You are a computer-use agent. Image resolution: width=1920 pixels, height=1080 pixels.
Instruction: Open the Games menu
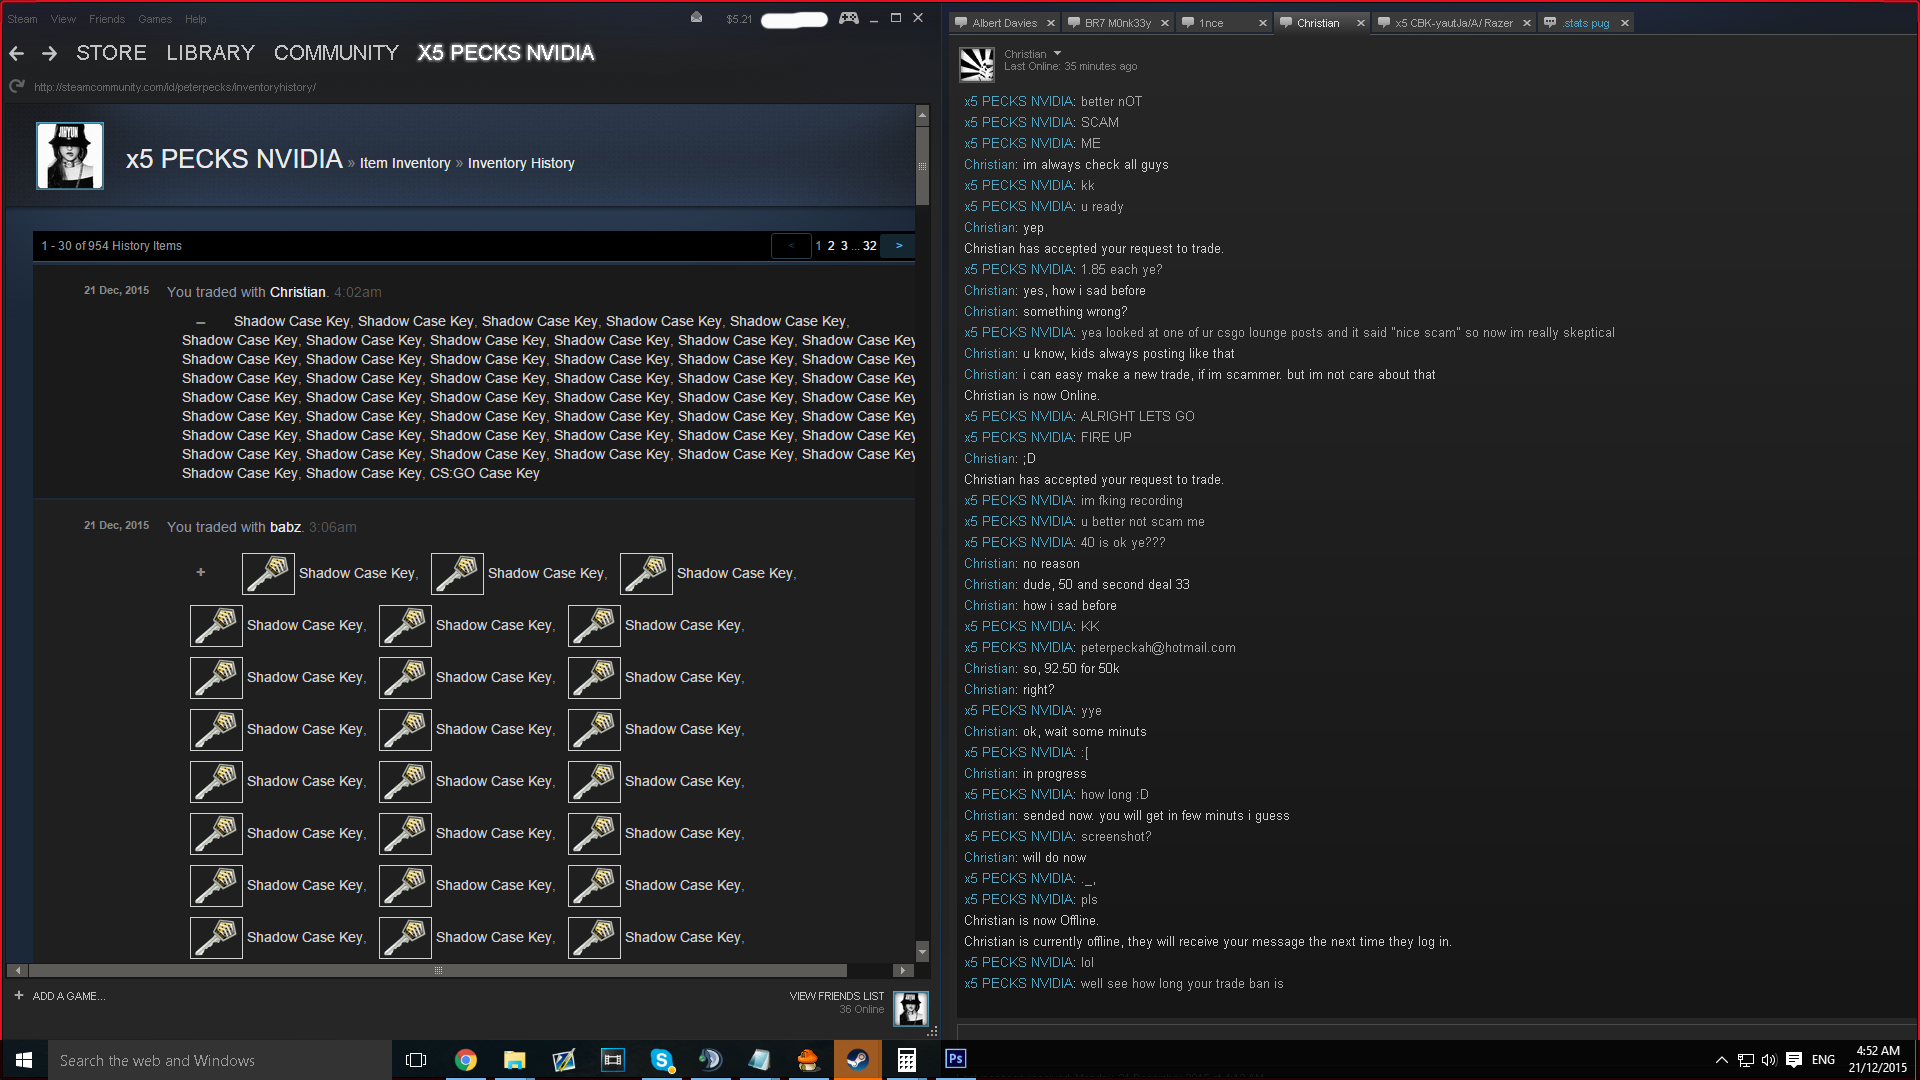(x=154, y=19)
